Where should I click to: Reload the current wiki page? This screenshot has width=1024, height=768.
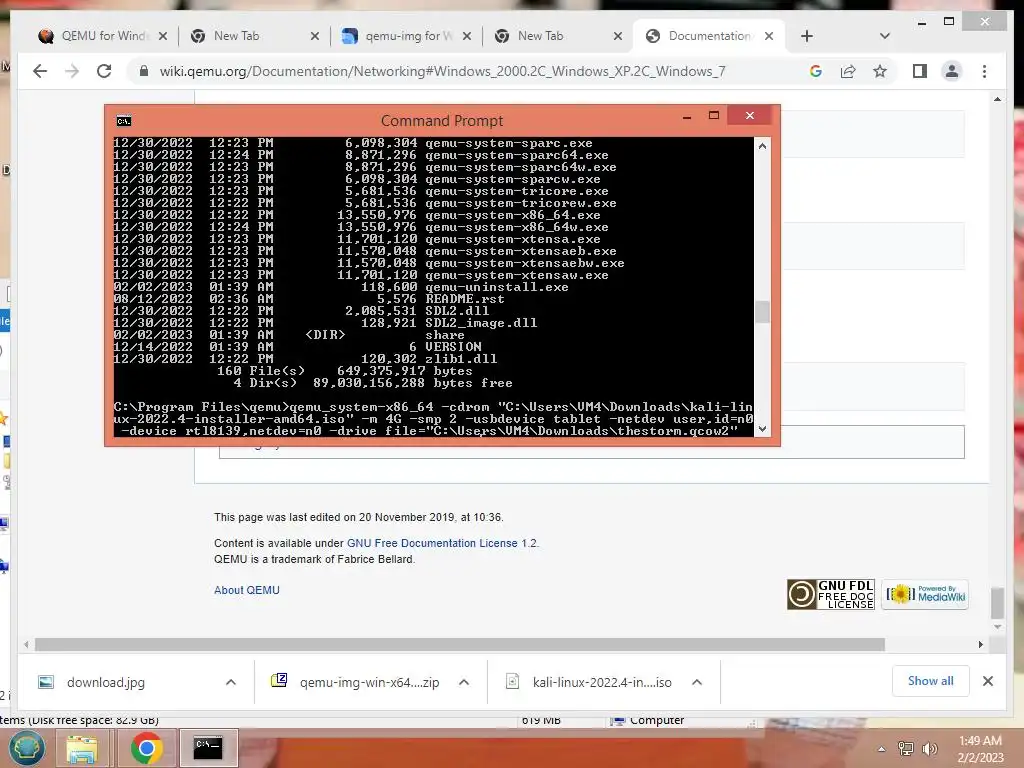pyautogui.click(x=104, y=71)
